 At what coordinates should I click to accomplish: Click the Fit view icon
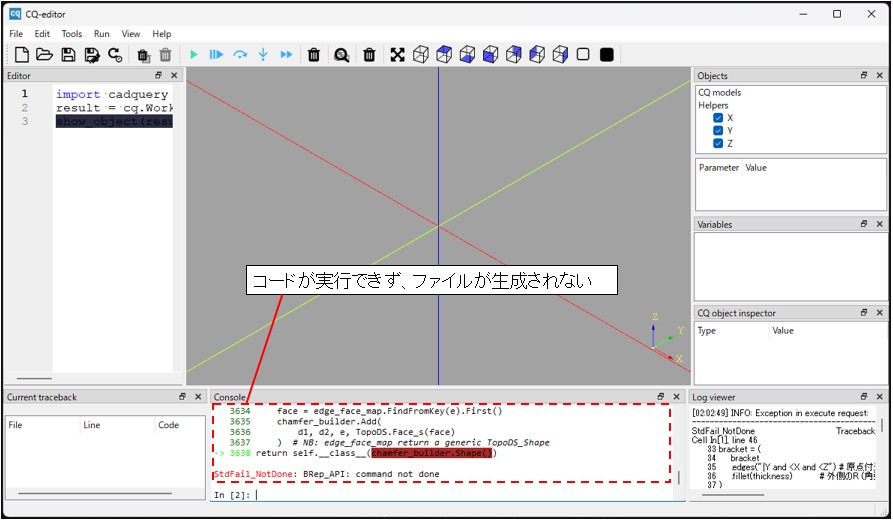pos(397,55)
